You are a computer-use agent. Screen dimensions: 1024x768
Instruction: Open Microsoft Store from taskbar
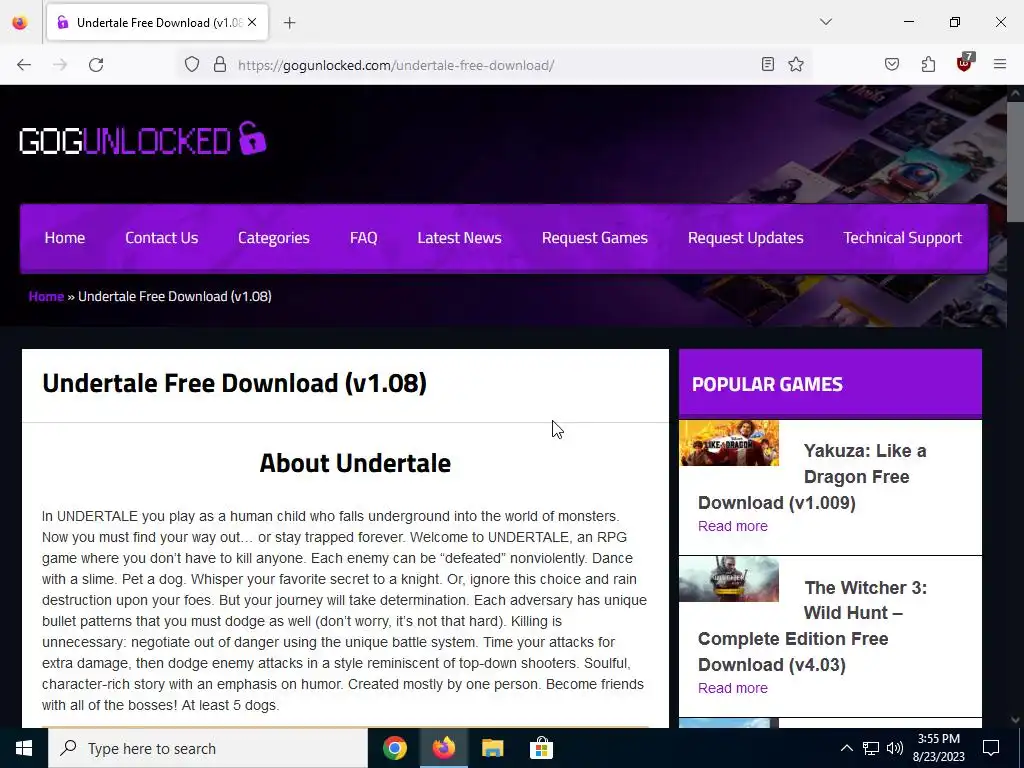point(541,748)
